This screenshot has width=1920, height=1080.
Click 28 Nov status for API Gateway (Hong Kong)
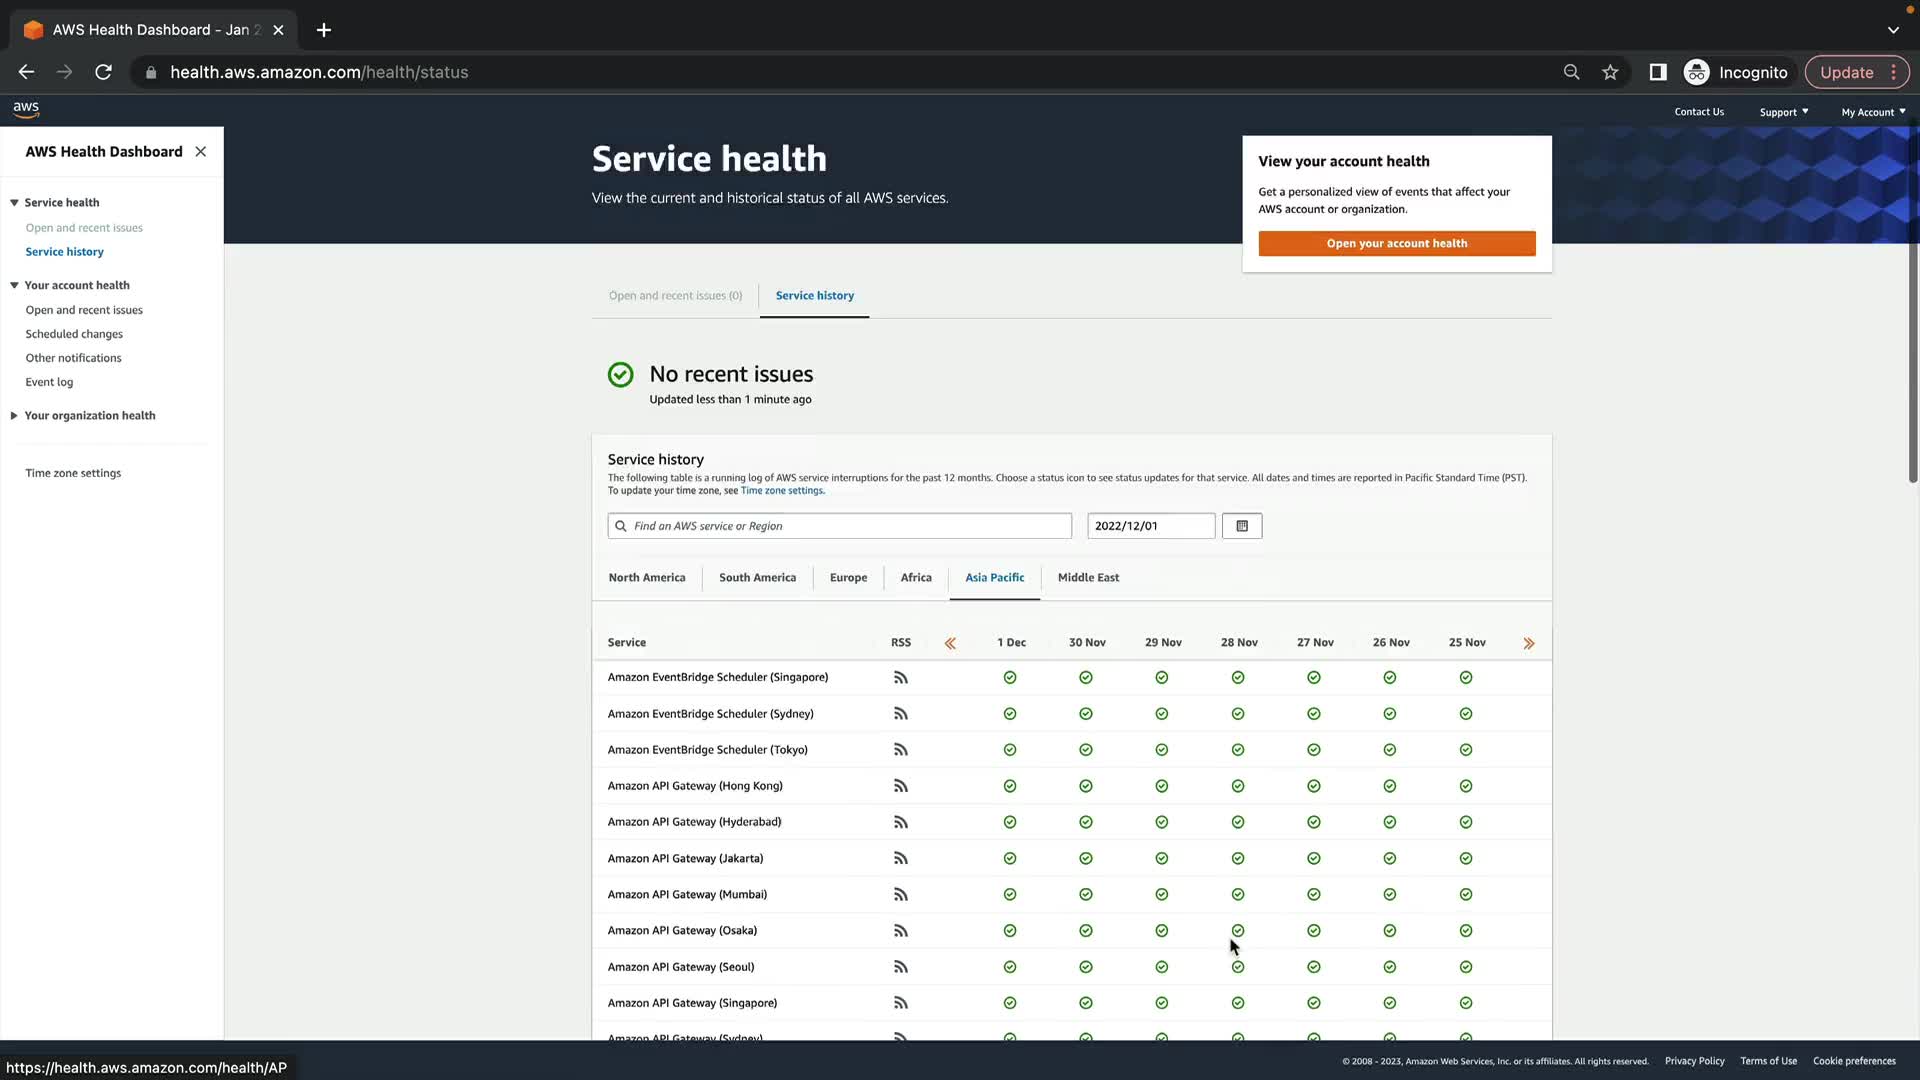point(1238,786)
